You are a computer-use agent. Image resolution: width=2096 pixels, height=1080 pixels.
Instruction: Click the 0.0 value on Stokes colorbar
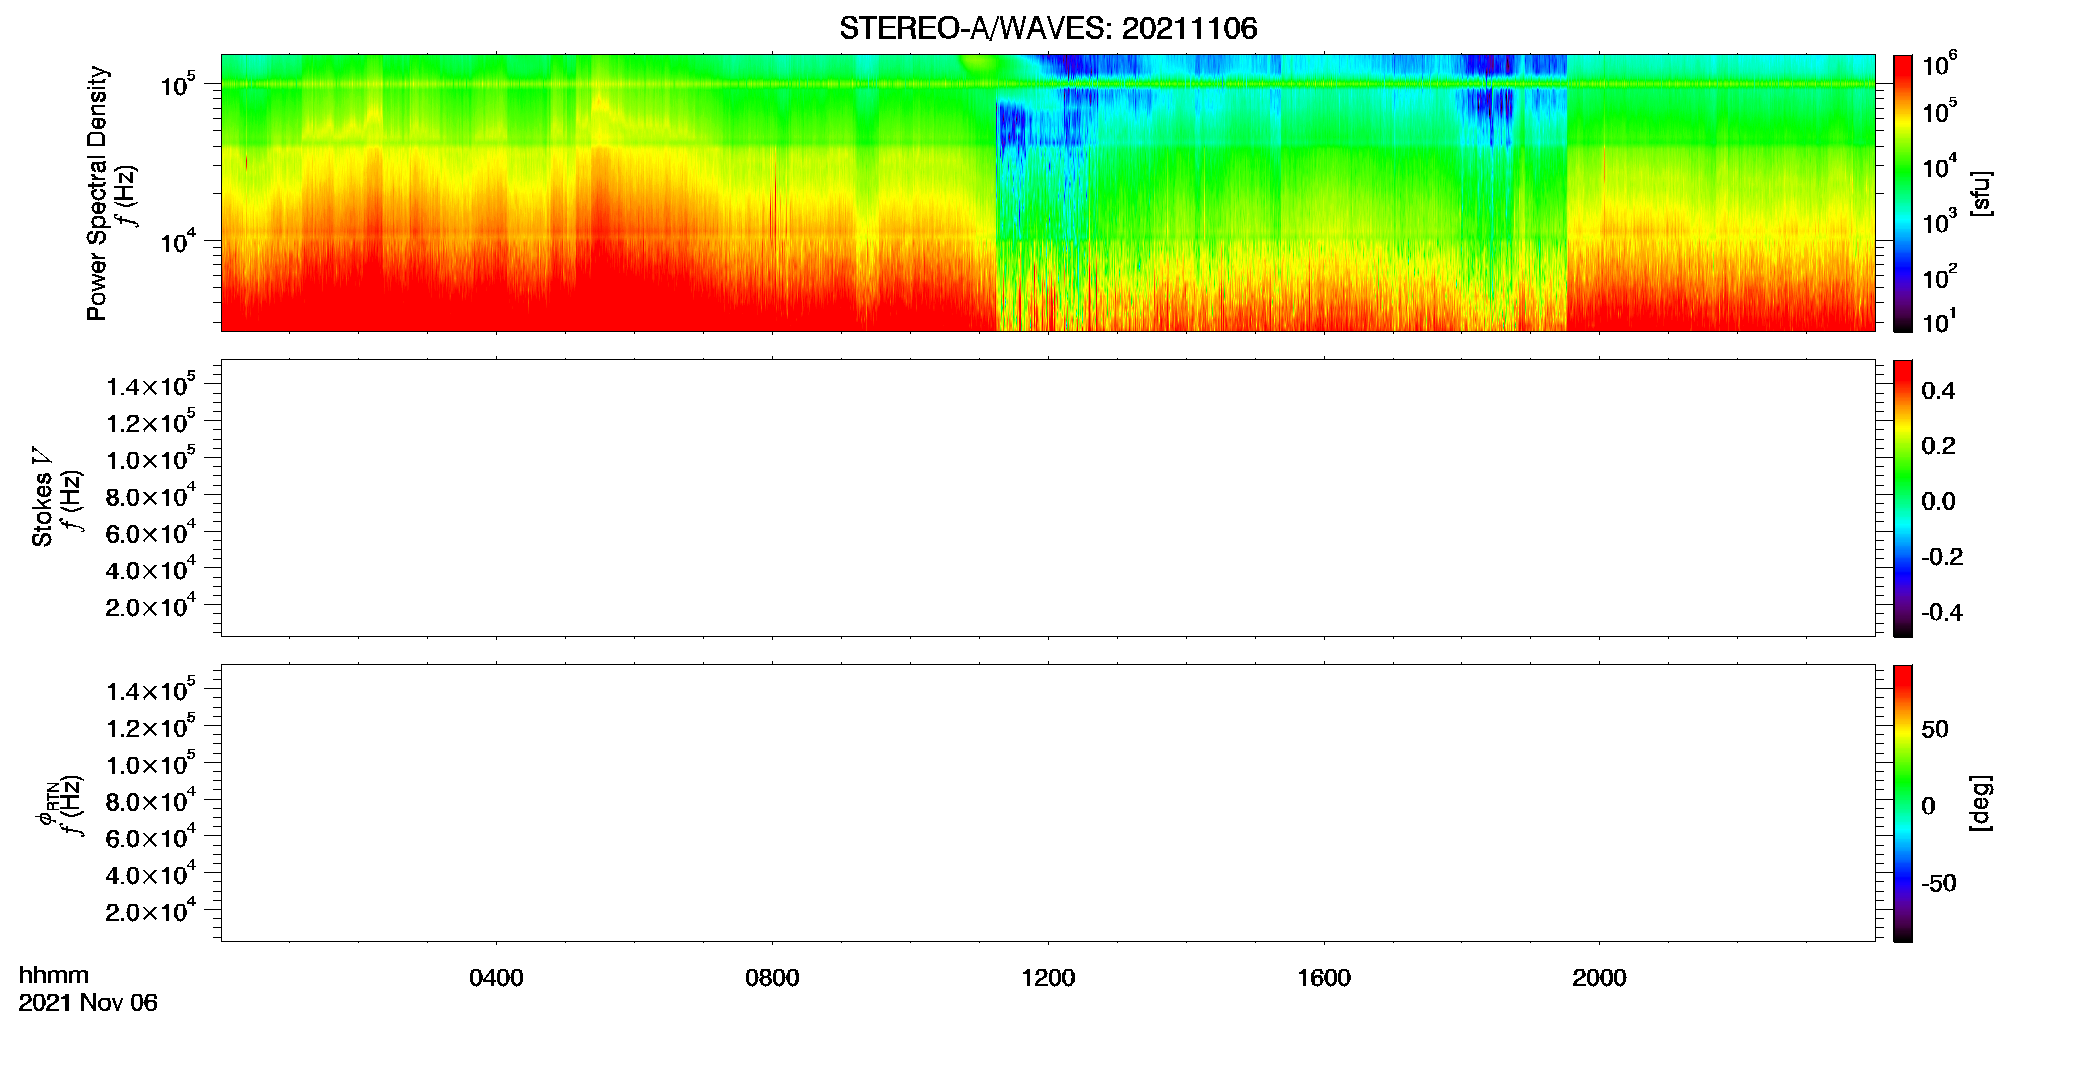tap(1938, 502)
